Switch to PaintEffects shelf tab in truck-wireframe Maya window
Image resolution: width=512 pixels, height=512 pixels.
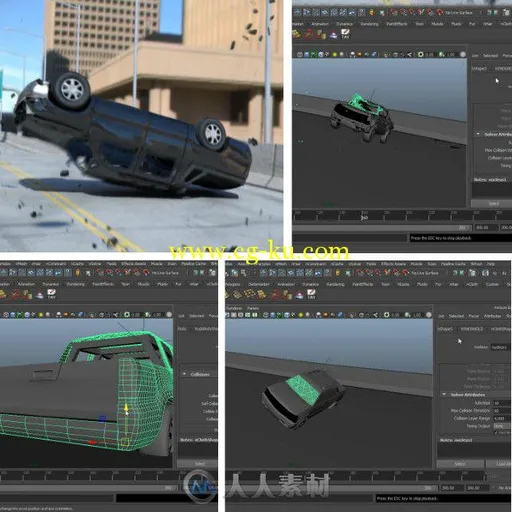[x=103, y=284]
